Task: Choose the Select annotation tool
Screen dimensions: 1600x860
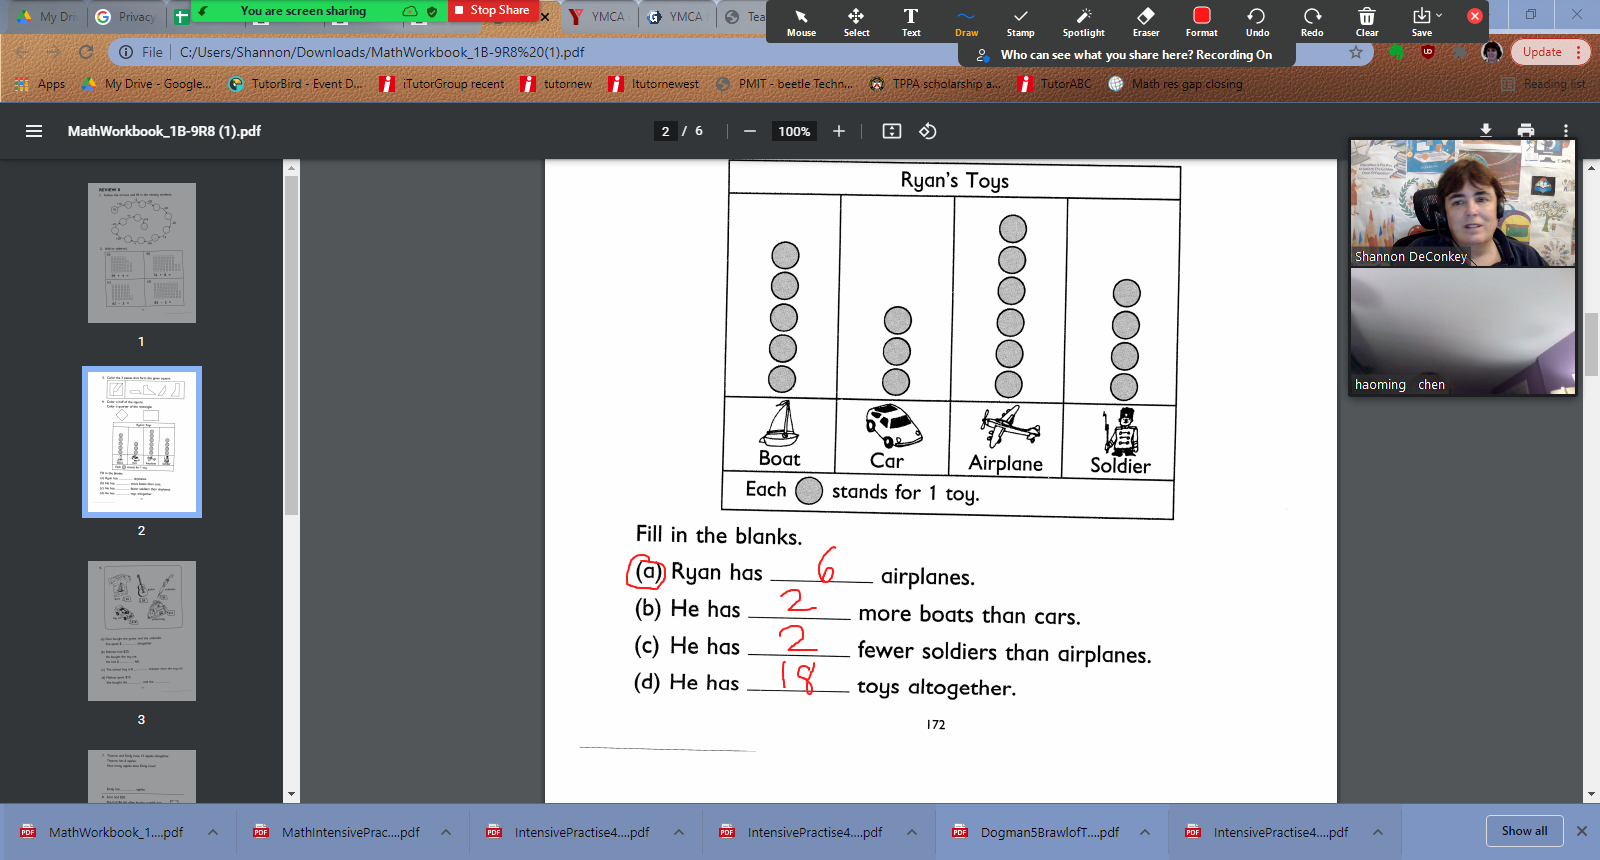Action: click(x=856, y=22)
